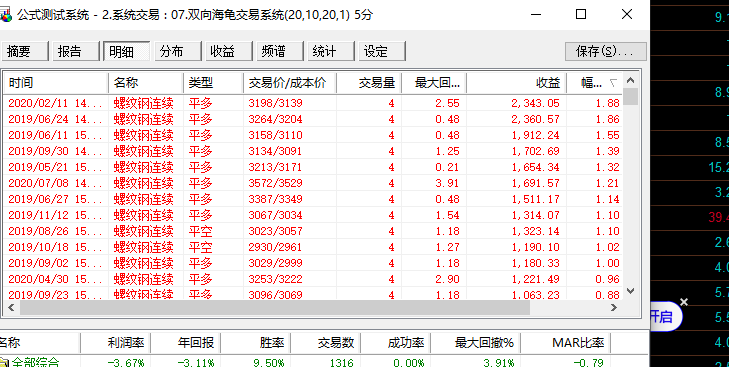Close the 开启 floating bubble
The width and height of the screenshot is (729, 367).
pos(684,302)
